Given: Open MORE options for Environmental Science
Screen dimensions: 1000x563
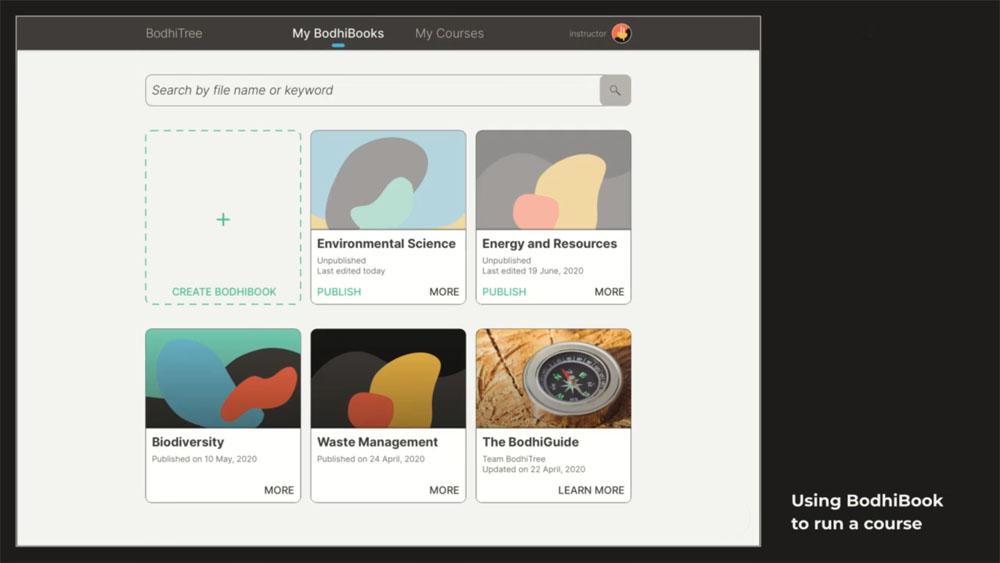Looking at the screenshot, I should click(444, 291).
